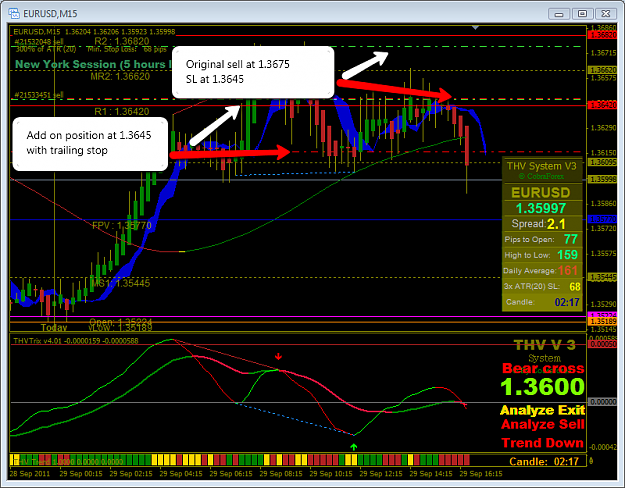The height and width of the screenshot is (488, 625).
Task: Click the chart shift triangle marker at top
Action: click(475, 28)
